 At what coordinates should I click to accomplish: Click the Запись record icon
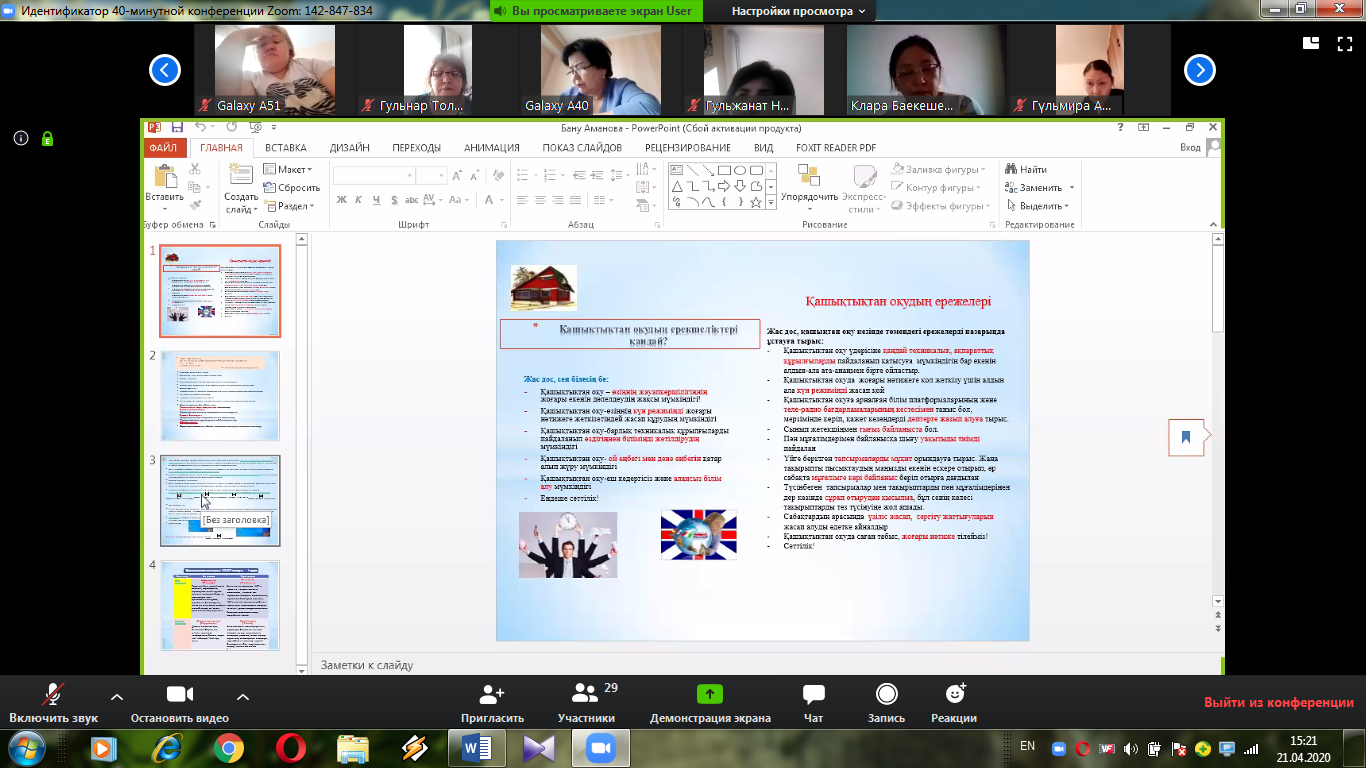[886, 696]
